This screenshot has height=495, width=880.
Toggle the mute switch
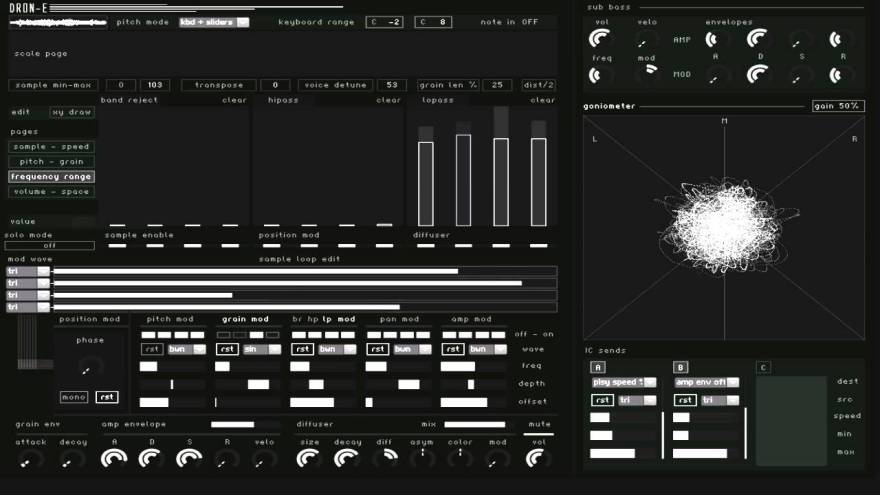click(539, 433)
